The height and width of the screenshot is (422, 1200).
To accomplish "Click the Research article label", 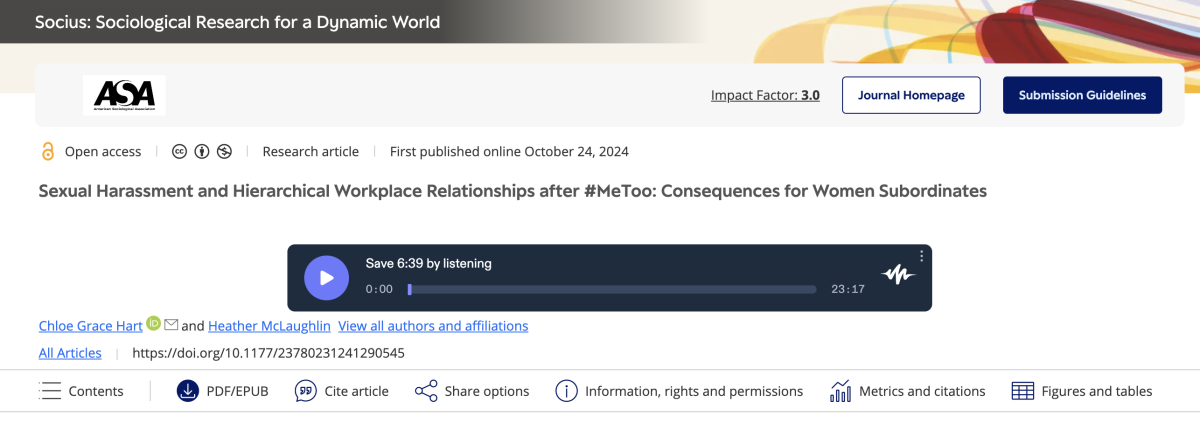I will (310, 152).
